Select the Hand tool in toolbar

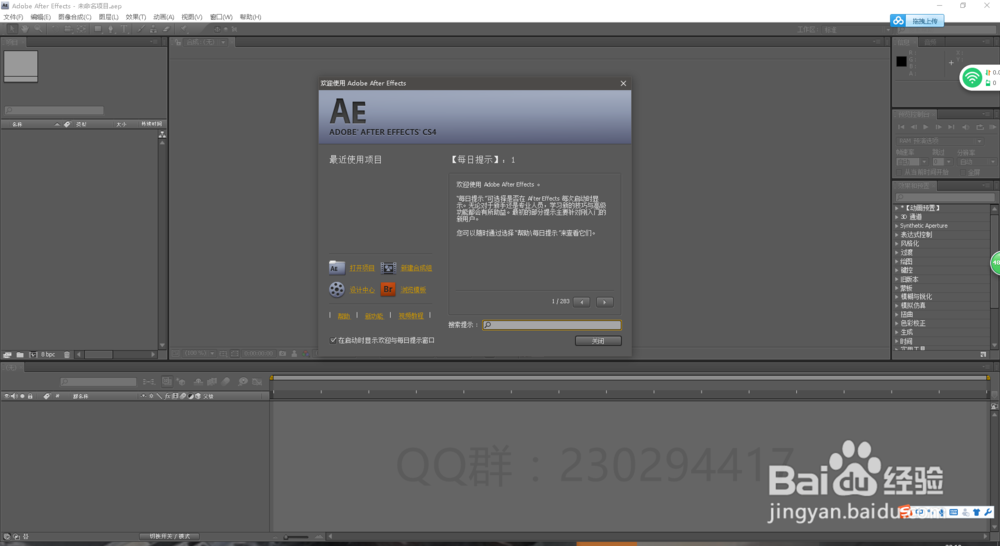coord(25,29)
